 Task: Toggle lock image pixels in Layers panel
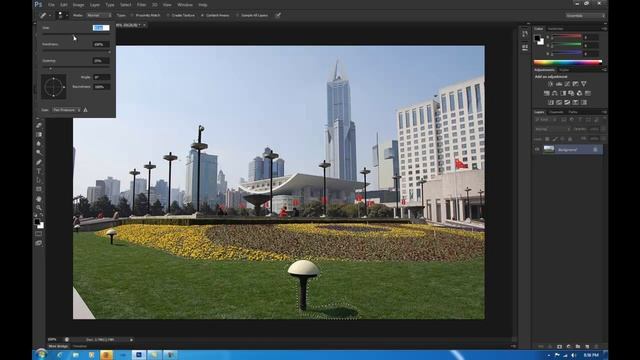click(x=555, y=139)
